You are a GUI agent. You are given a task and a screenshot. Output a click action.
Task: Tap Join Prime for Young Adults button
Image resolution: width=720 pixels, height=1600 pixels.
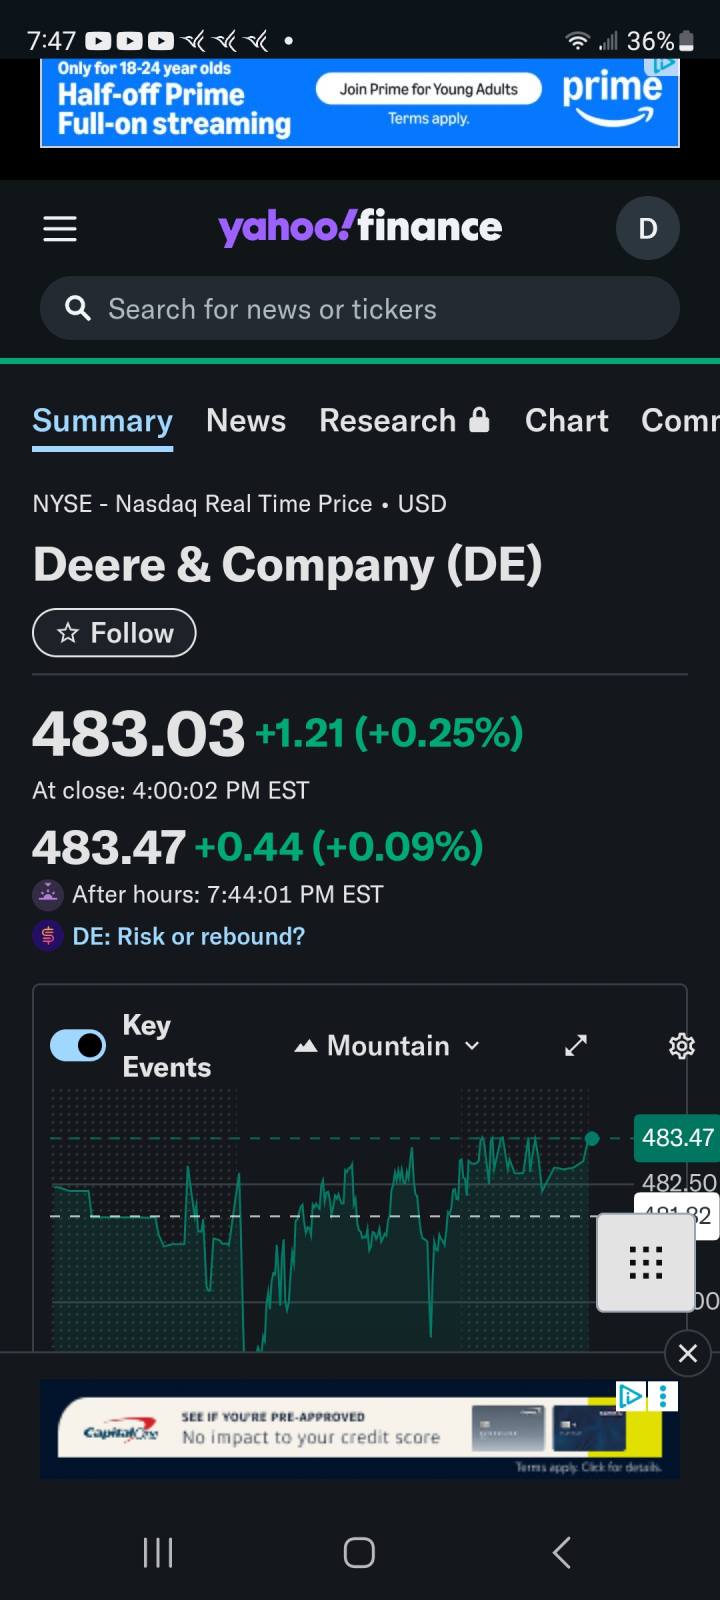point(428,89)
